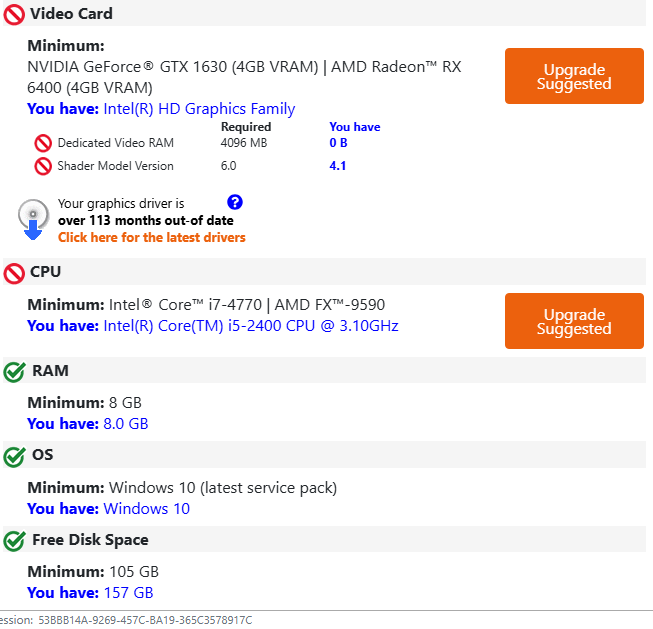Screen dimensions: 653x629
Task: Click the Intel(R) HD Graphics Family text
Action: (x=199, y=109)
